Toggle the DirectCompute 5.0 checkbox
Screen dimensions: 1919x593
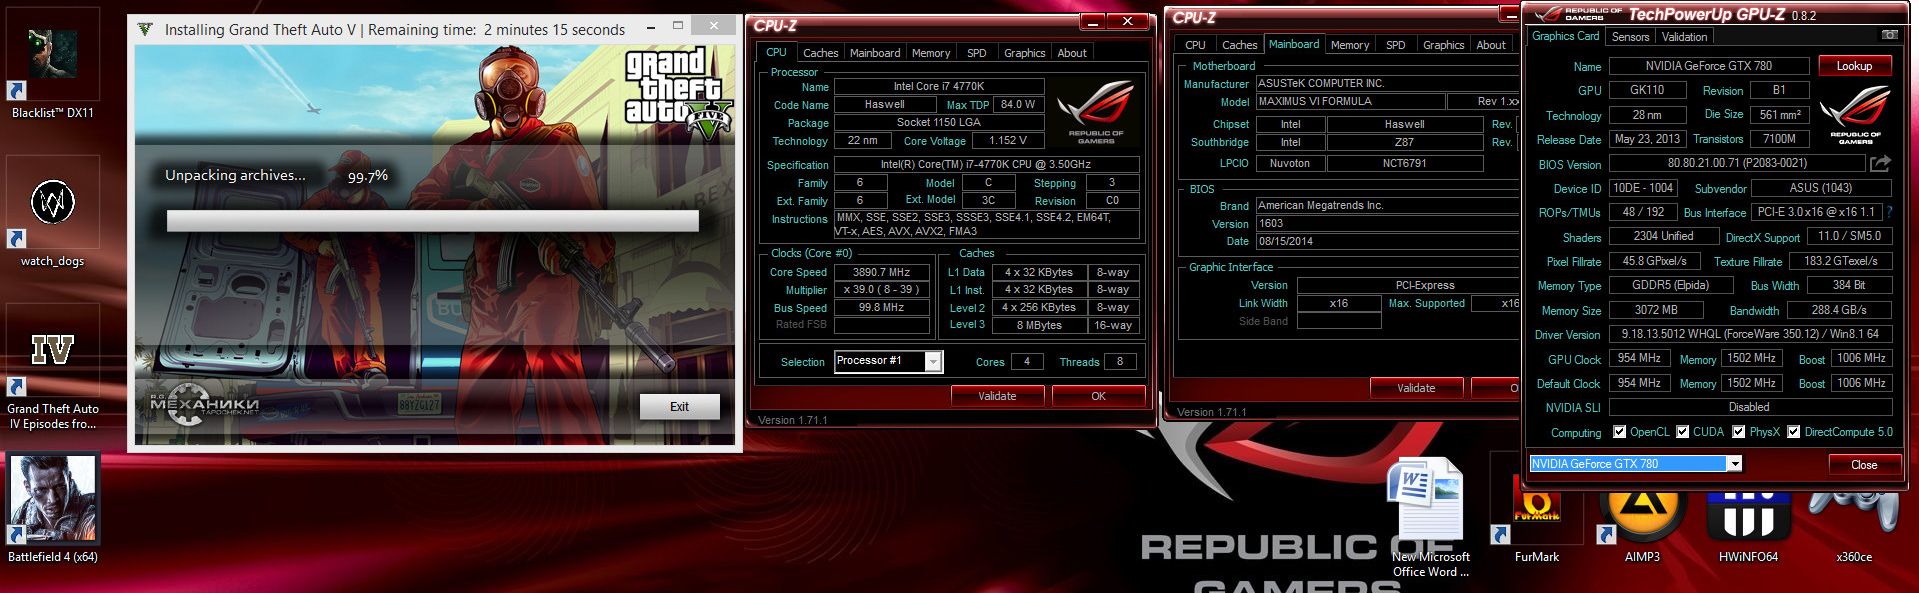point(1794,432)
